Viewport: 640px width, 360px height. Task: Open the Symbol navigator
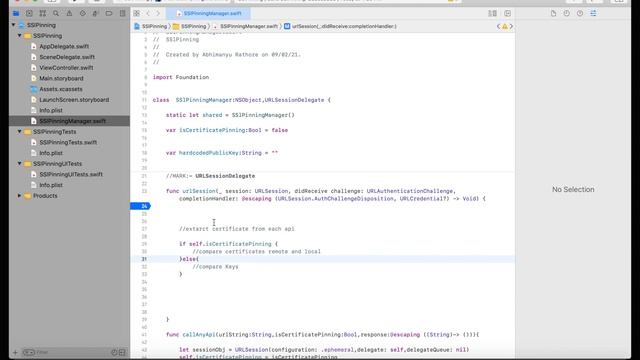pos(42,13)
